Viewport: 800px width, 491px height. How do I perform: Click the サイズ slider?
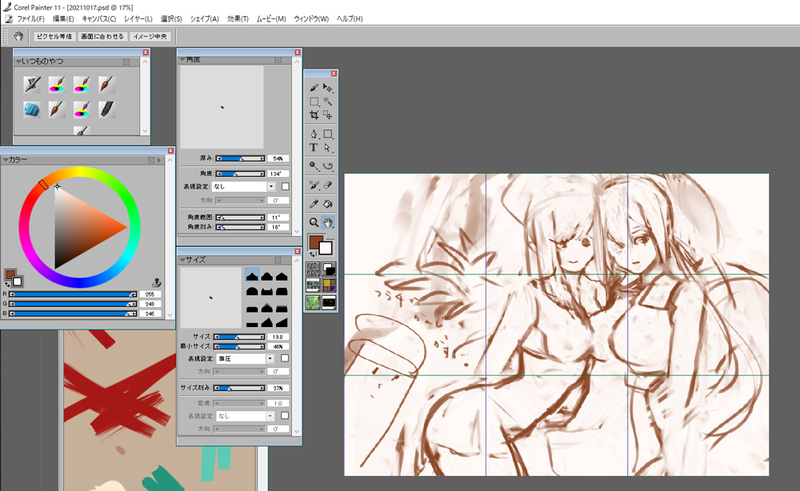(239, 337)
